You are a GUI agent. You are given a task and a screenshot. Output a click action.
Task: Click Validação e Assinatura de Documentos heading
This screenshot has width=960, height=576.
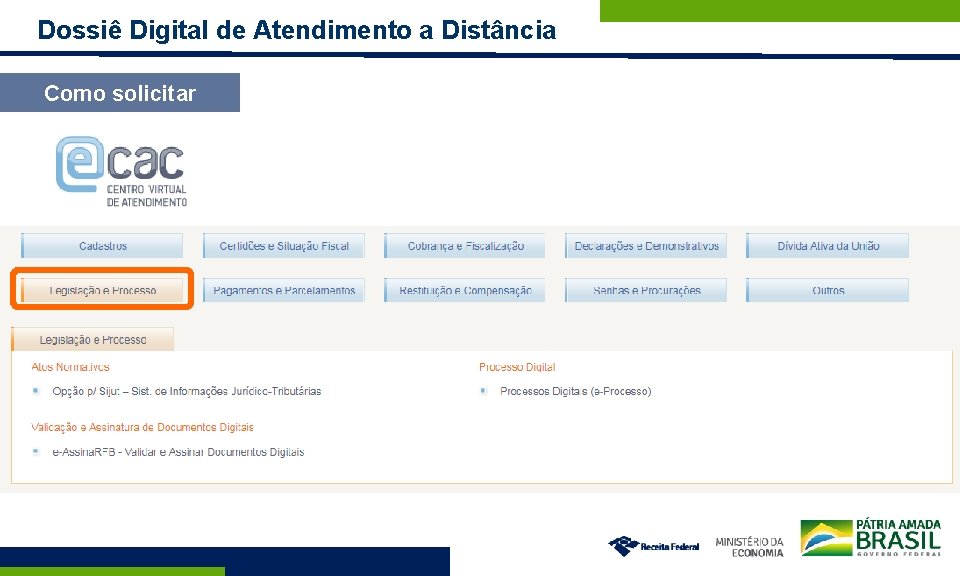coord(142,427)
